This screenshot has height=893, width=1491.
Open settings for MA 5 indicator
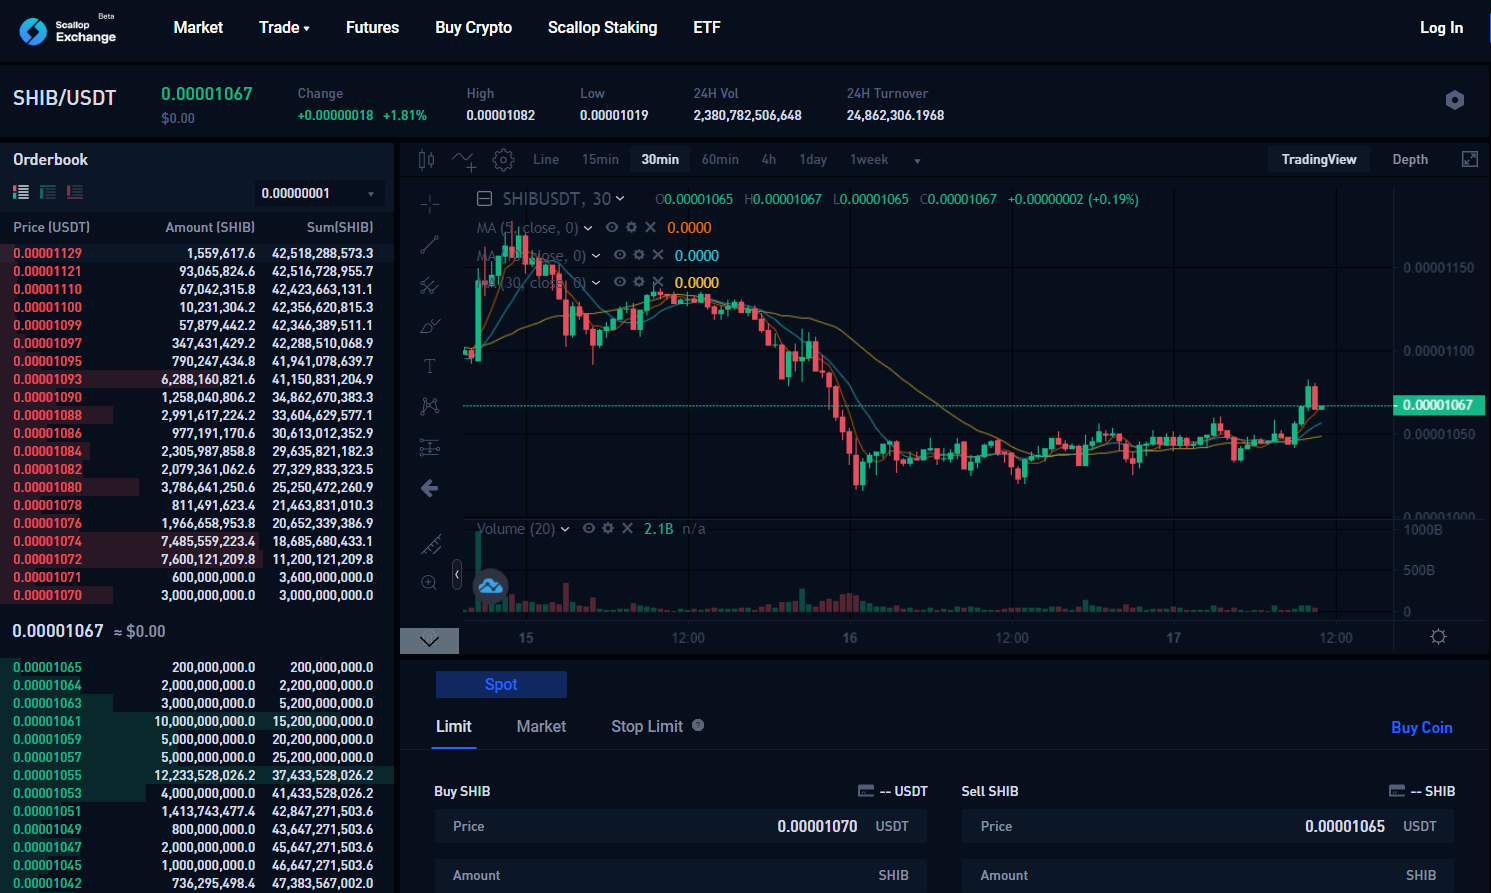pos(631,228)
